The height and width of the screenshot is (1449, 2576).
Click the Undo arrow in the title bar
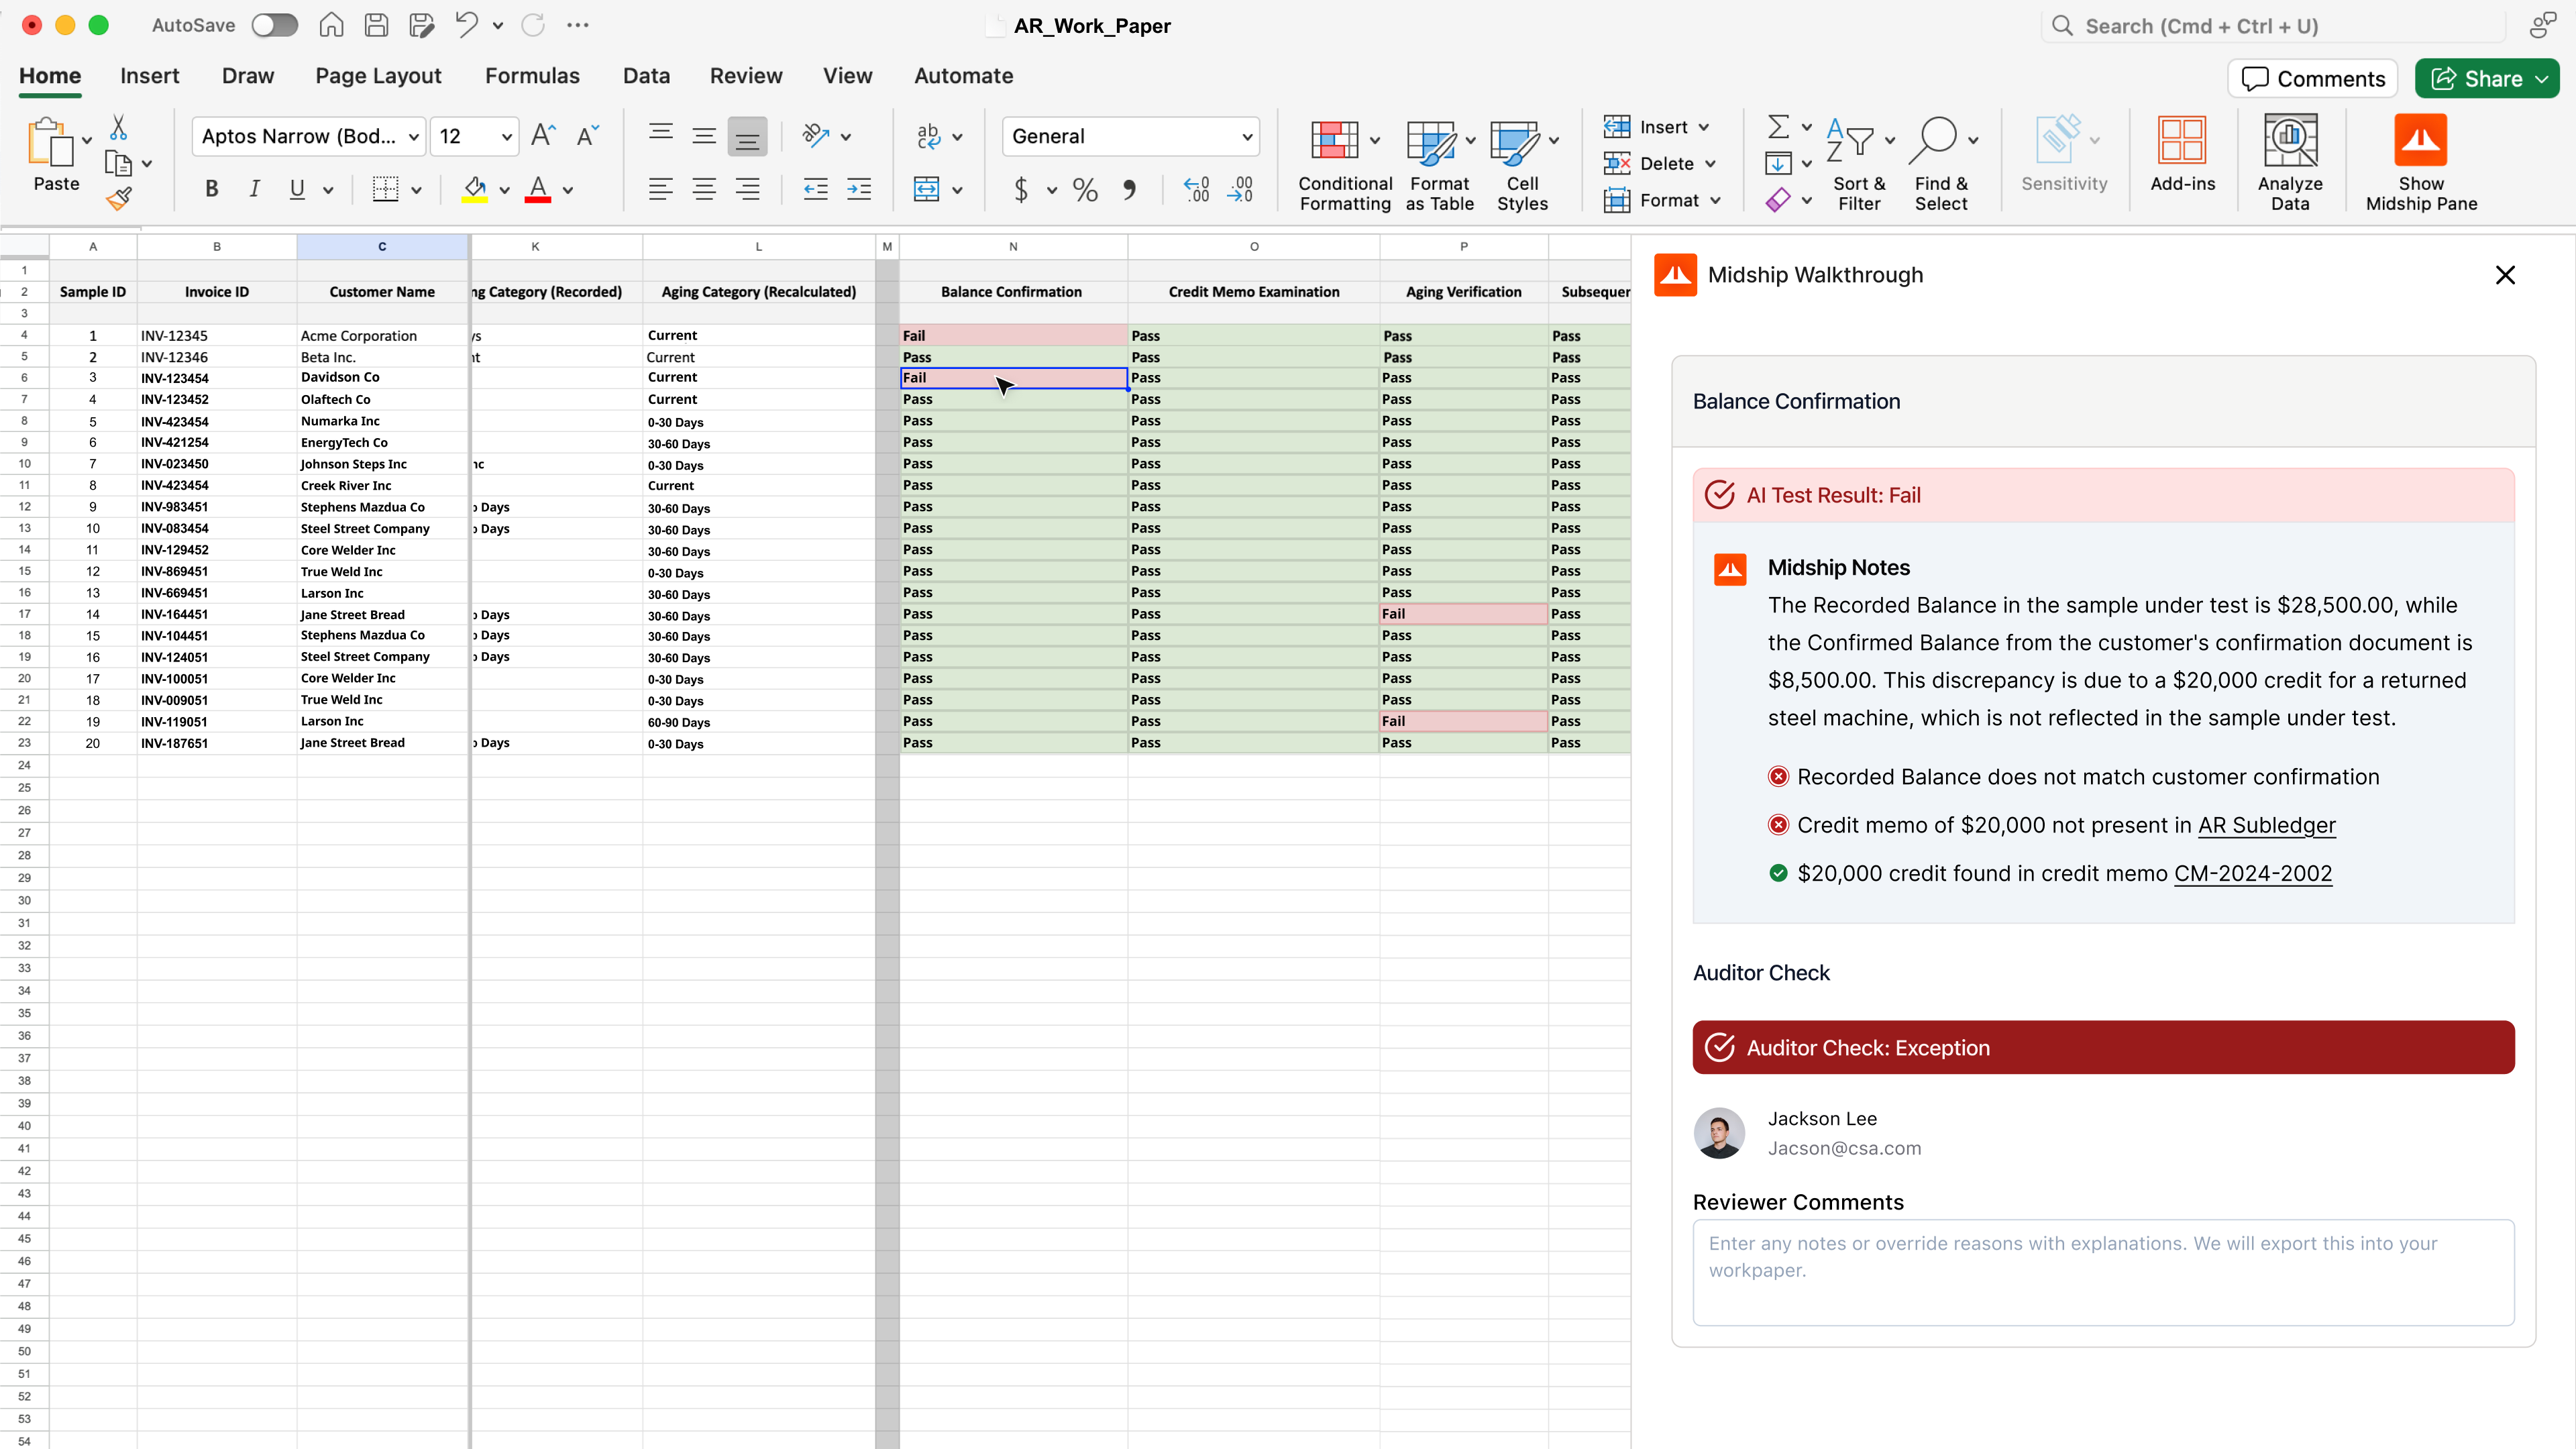click(x=466, y=25)
